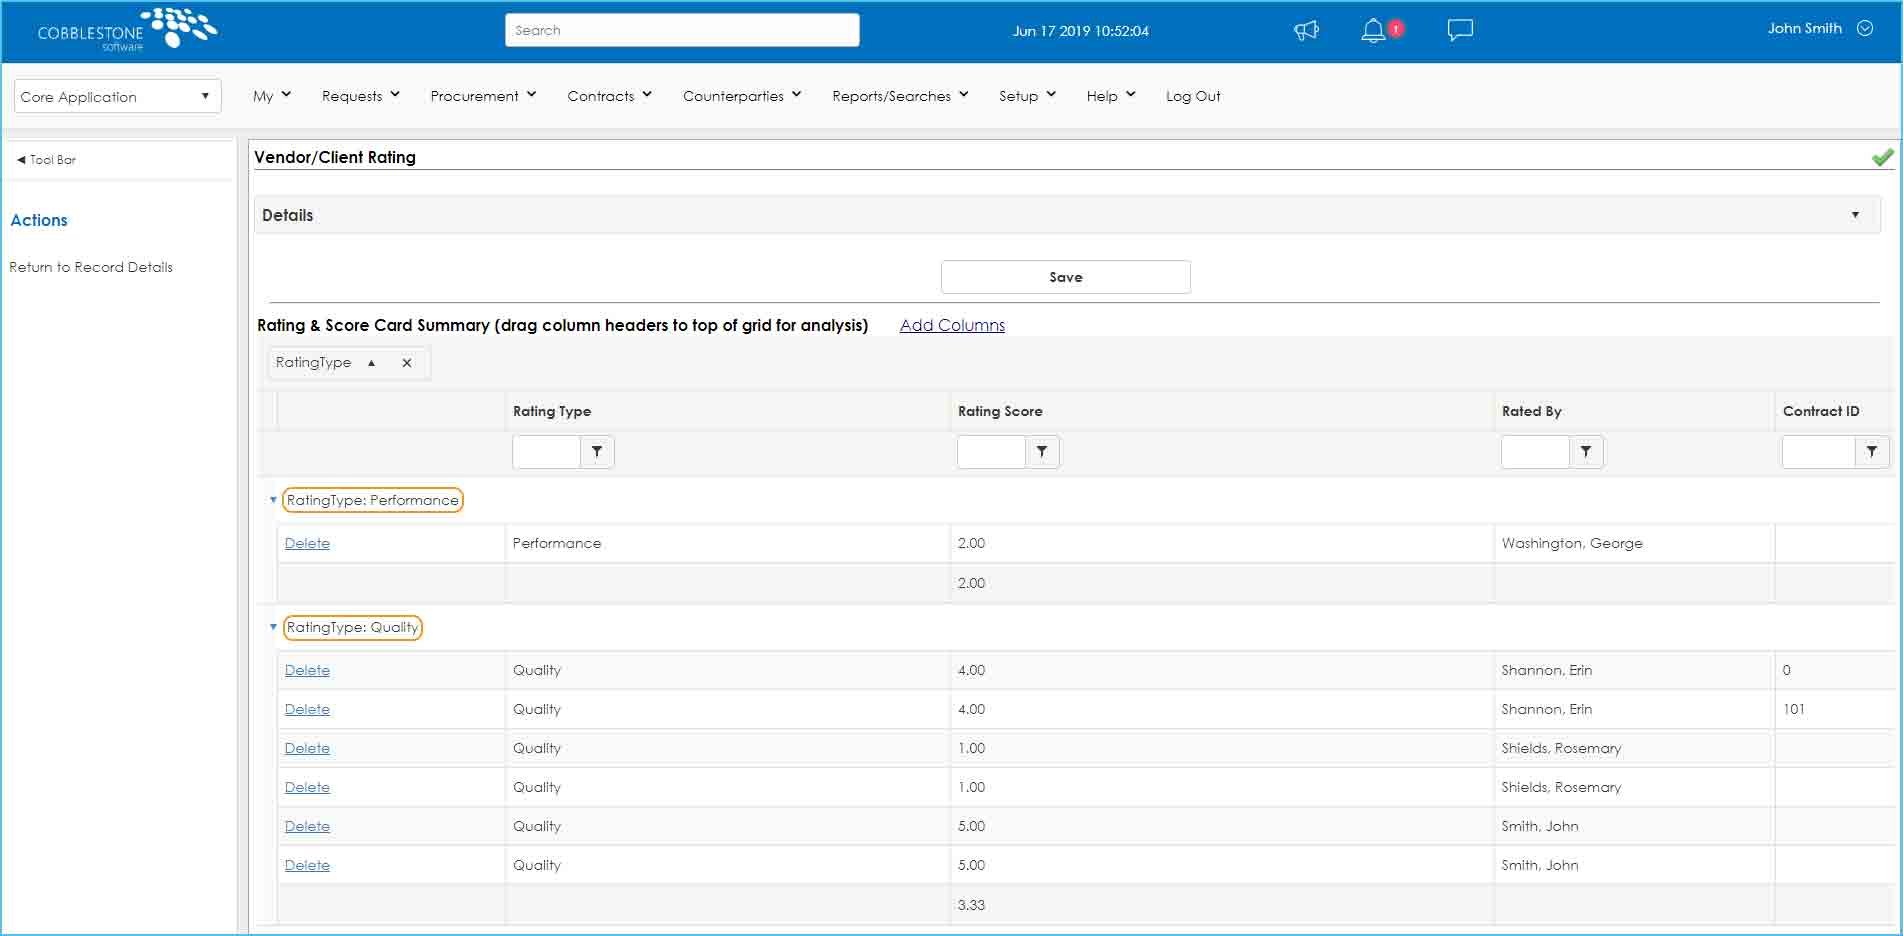The image size is (1903, 936).
Task: Toggle sort direction on the RatingType group chip
Action: 371,363
